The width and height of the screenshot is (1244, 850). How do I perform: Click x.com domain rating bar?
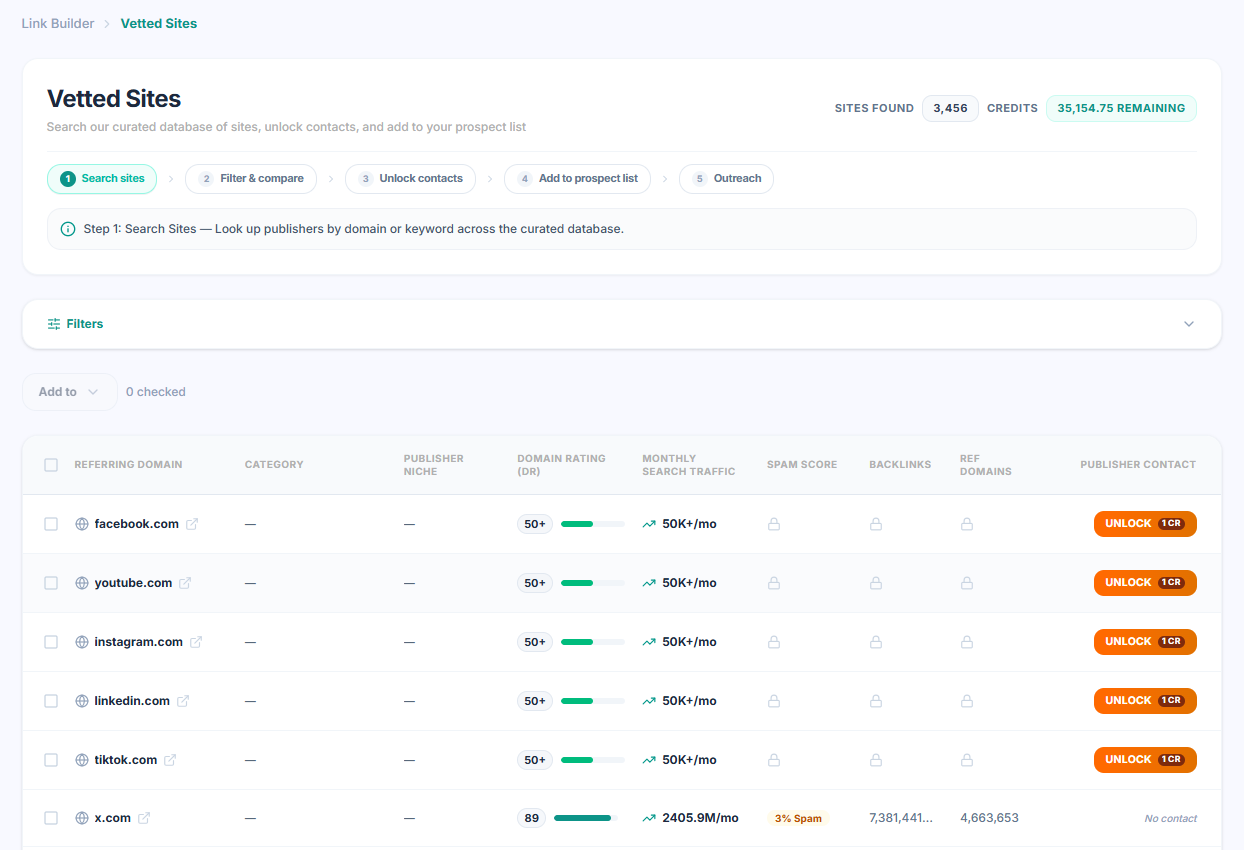pos(586,818)
